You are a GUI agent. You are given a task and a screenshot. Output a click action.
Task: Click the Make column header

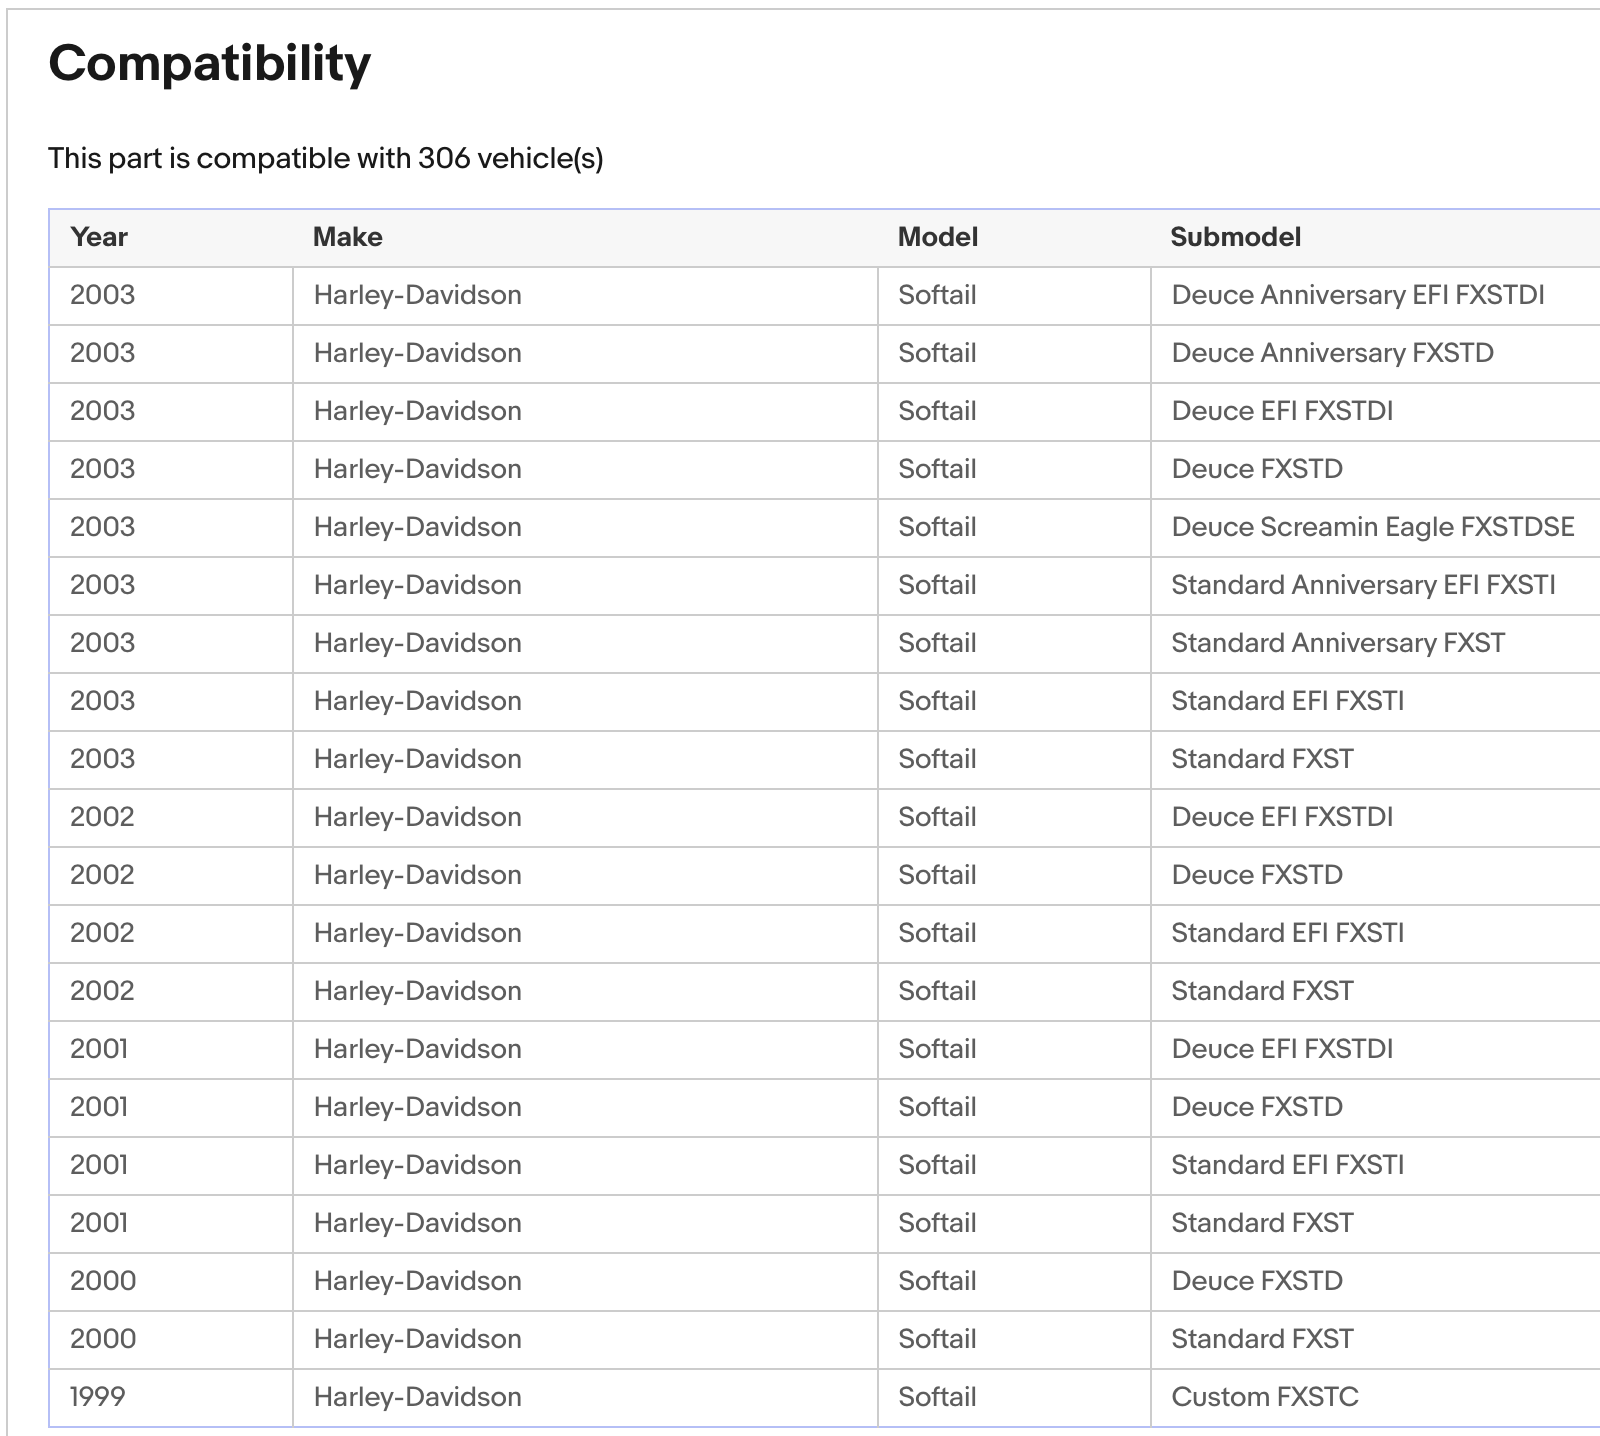(347, 237)
